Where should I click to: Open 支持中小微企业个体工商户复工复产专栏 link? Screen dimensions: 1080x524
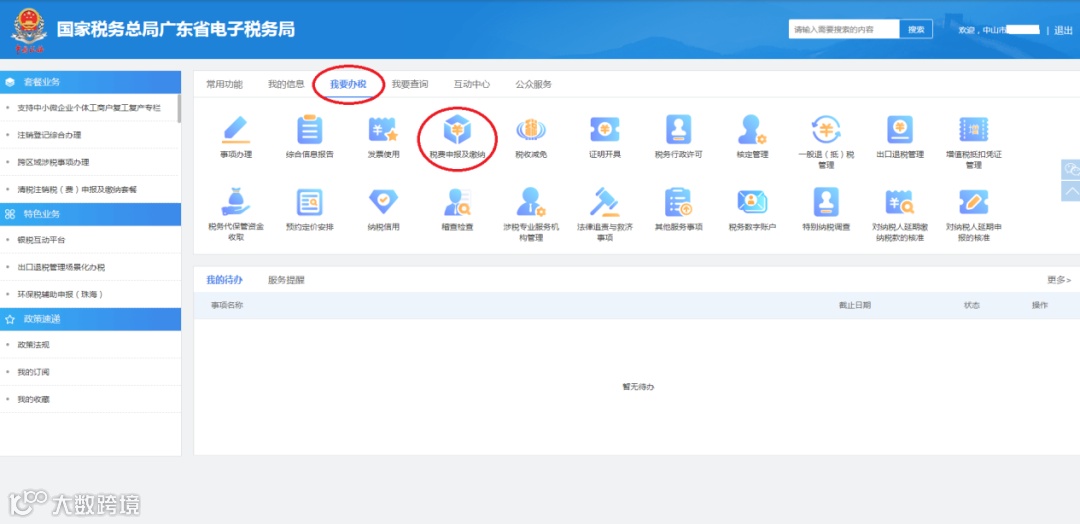click(89, 108)
